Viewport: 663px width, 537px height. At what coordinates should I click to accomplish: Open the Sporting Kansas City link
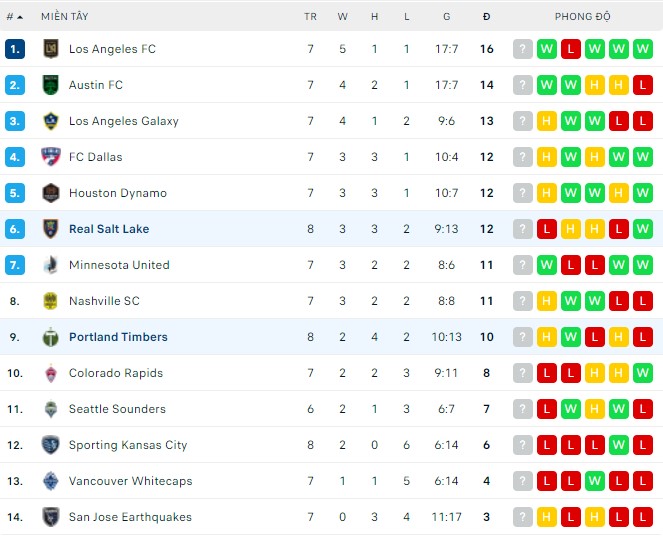(x=128, y=445)
